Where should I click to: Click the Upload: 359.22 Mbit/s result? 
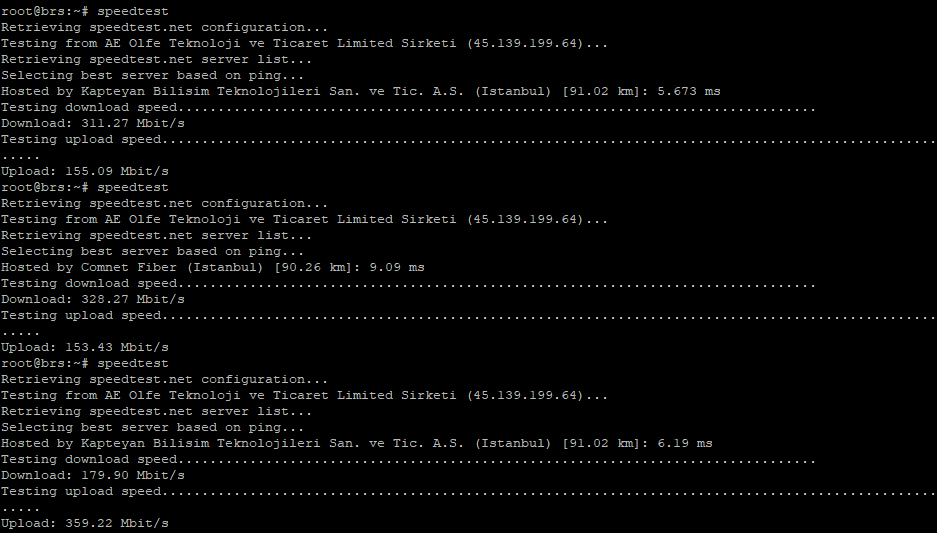(x=85, y=523)
